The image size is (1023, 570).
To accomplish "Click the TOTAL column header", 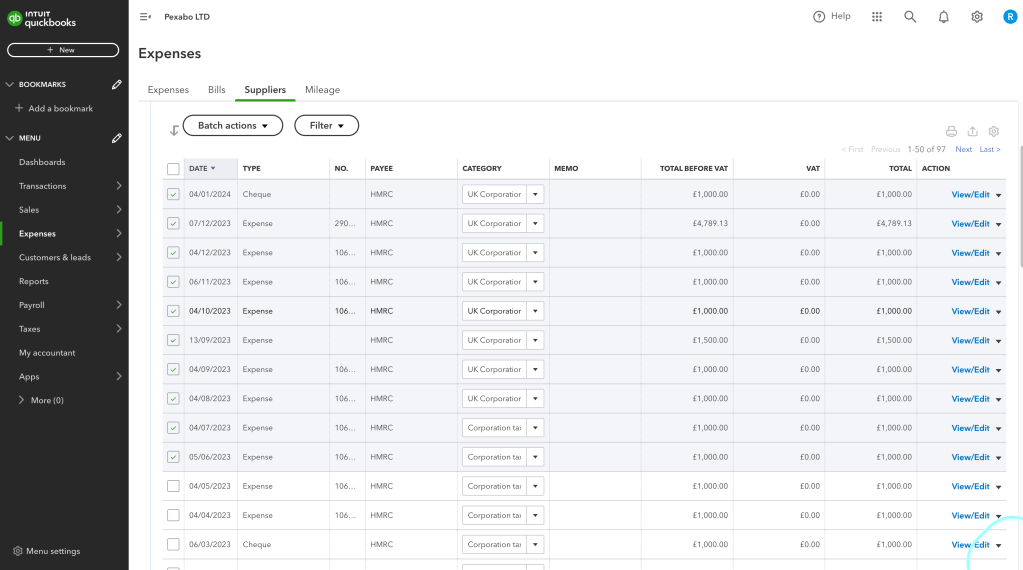I will (900, 168).
